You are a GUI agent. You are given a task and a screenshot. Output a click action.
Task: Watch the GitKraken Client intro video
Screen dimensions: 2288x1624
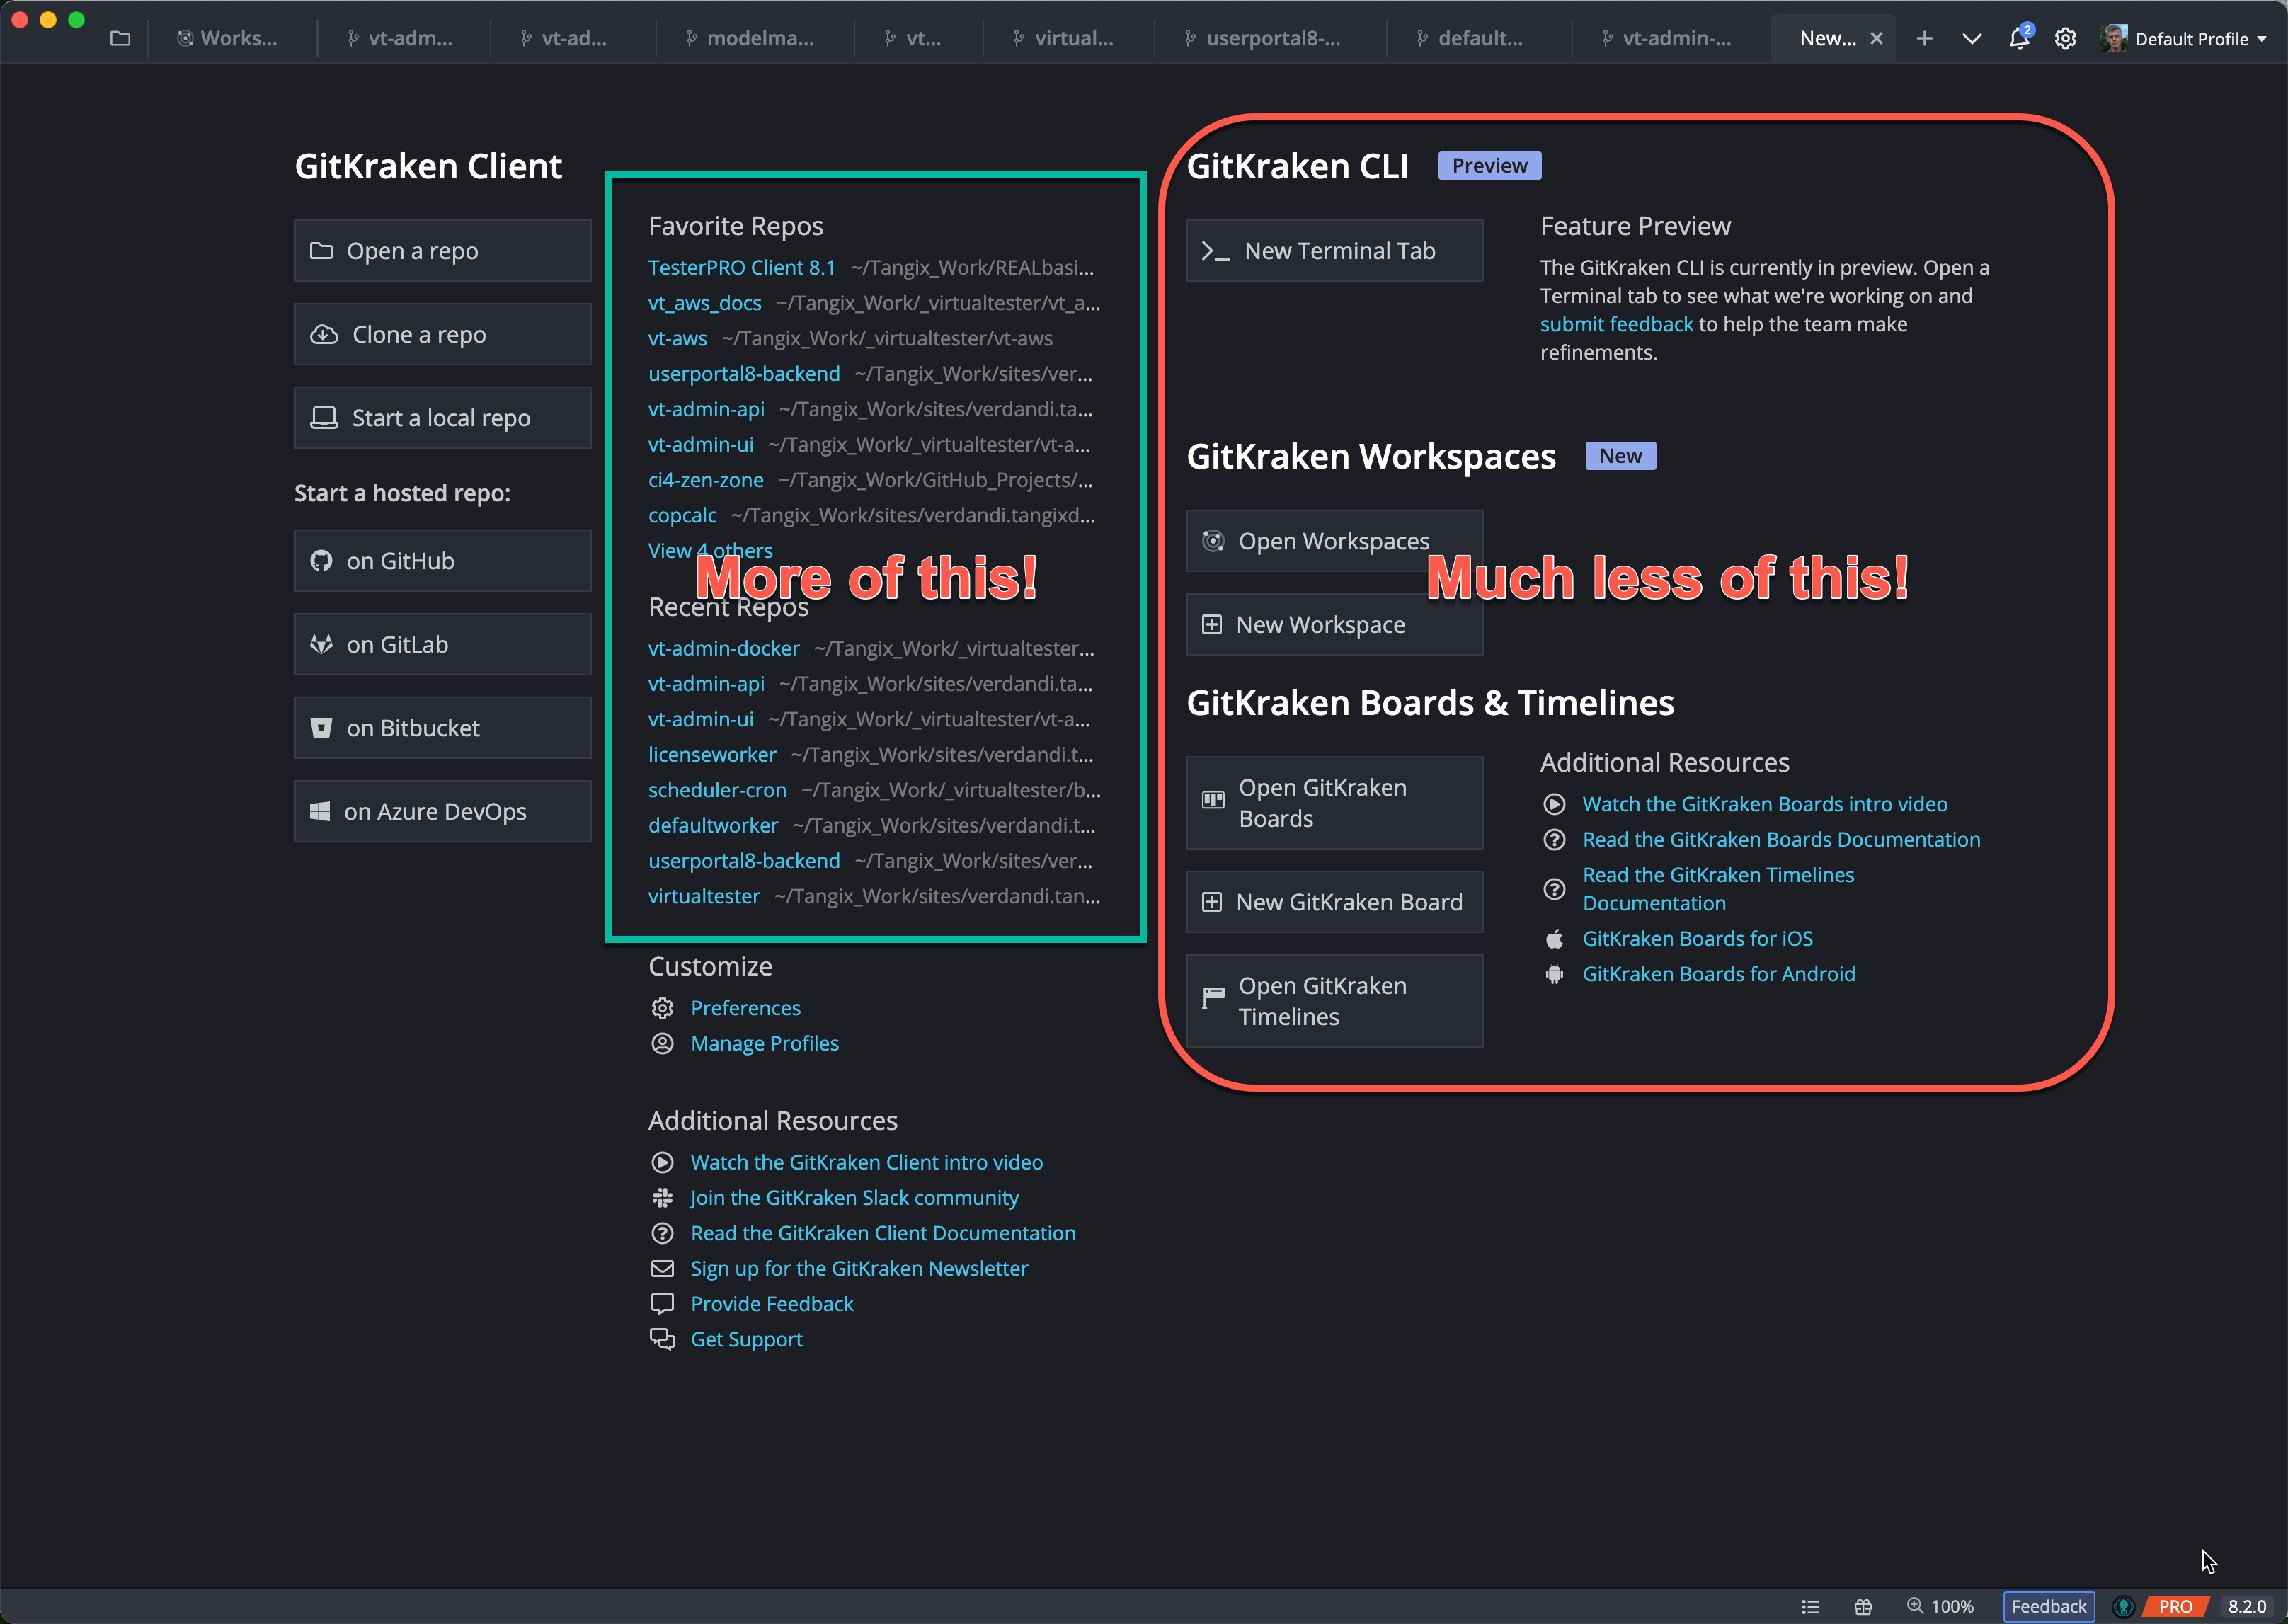point(866,1162)
